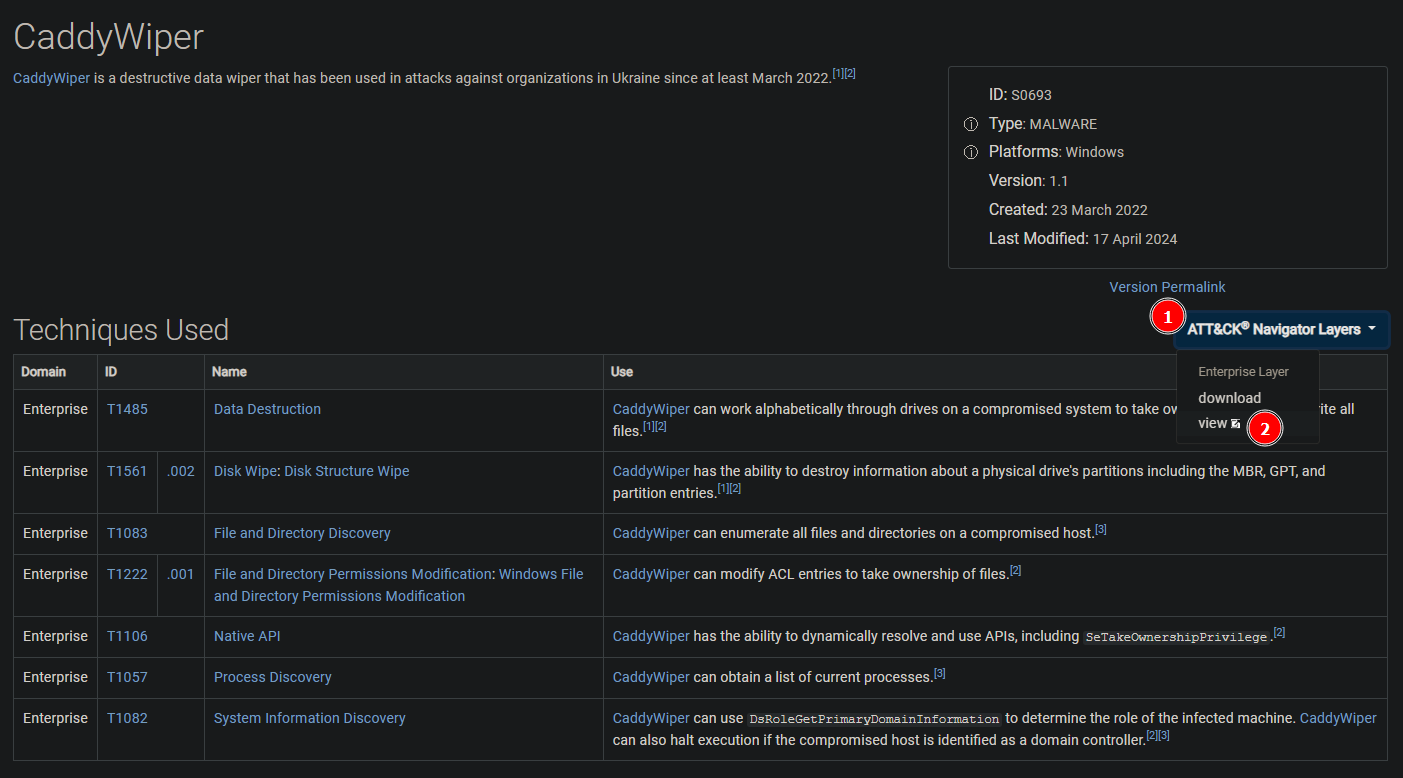1403x778 pixels.
Task: Click File and Directory Permissions Modification link
Action: tap(353, 574)
